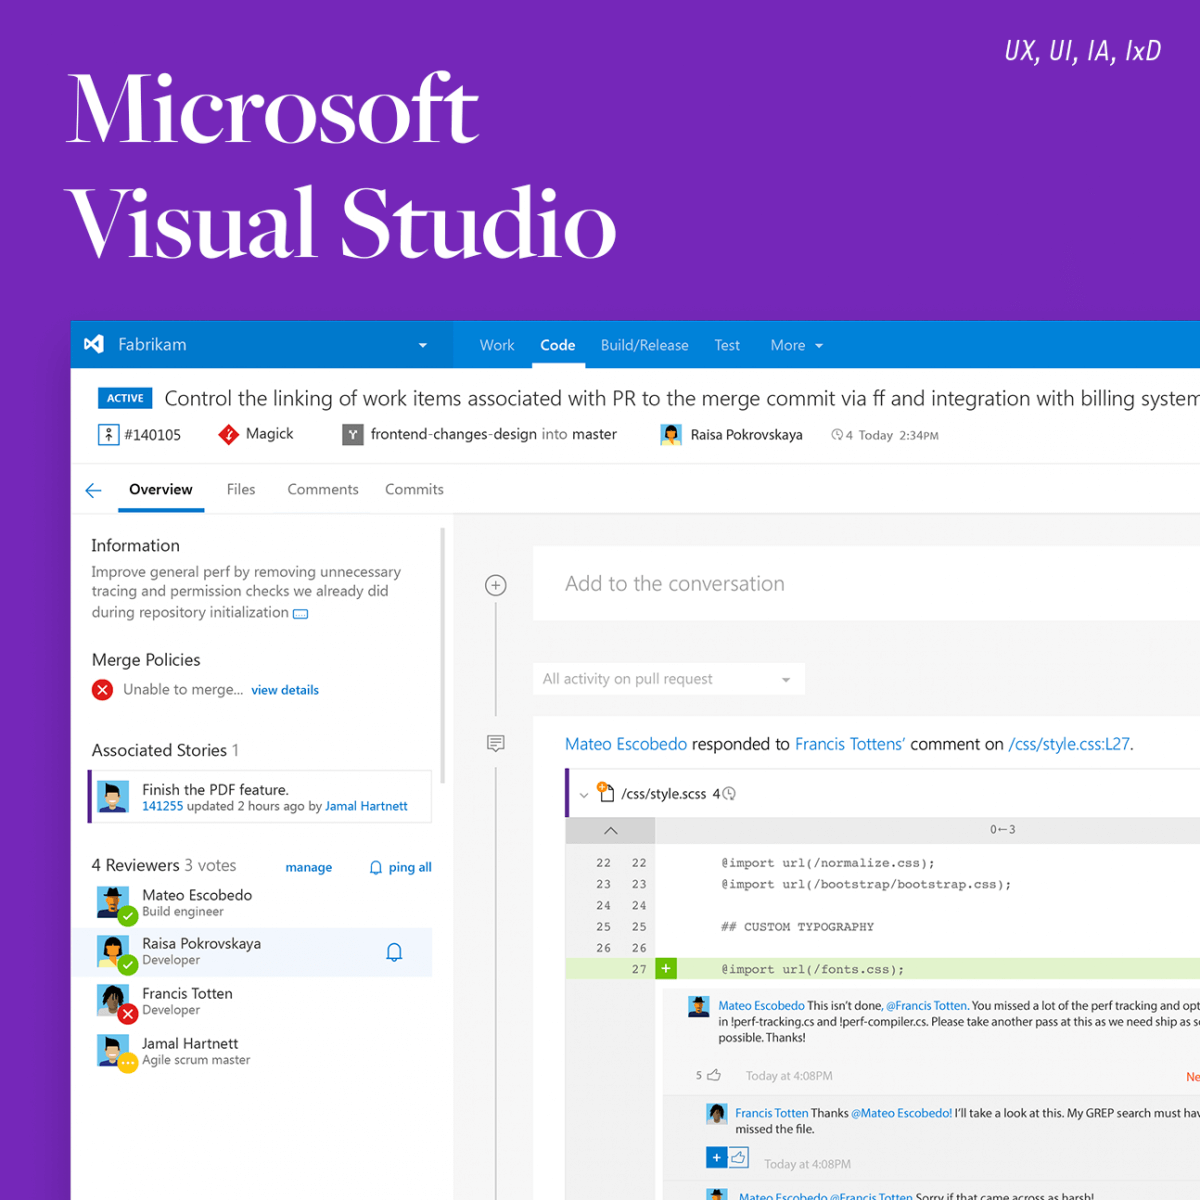Screen dimensions: 1200x1200
Task: Like Mateo's comment with thumbs-up
Action: point(714,1076)
